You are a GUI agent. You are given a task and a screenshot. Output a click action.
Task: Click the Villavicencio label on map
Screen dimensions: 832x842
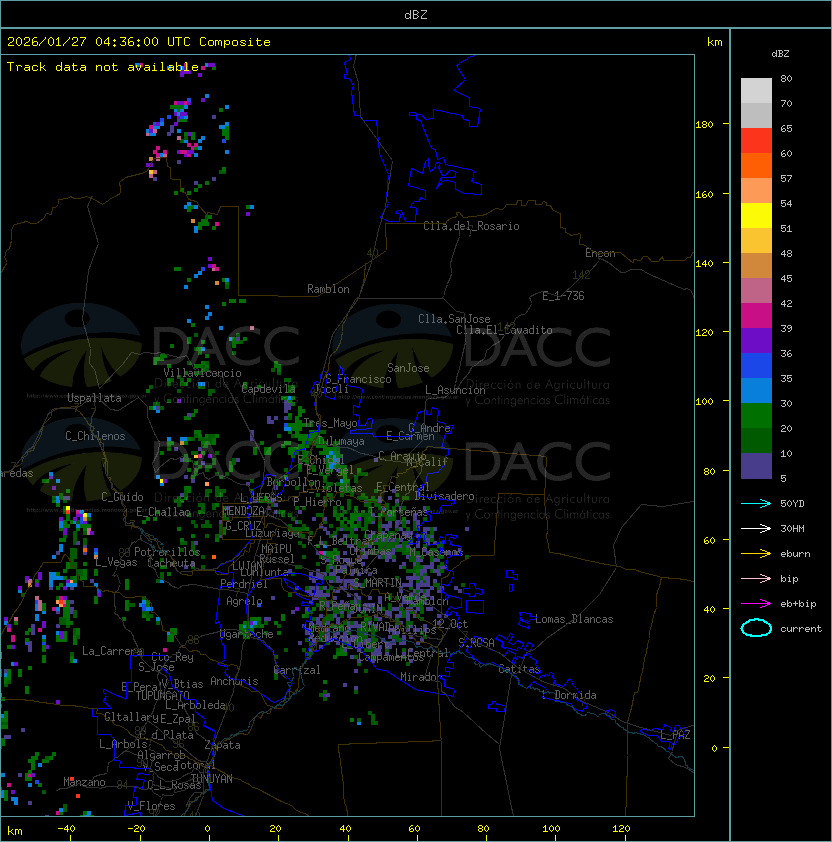(202, 373)
